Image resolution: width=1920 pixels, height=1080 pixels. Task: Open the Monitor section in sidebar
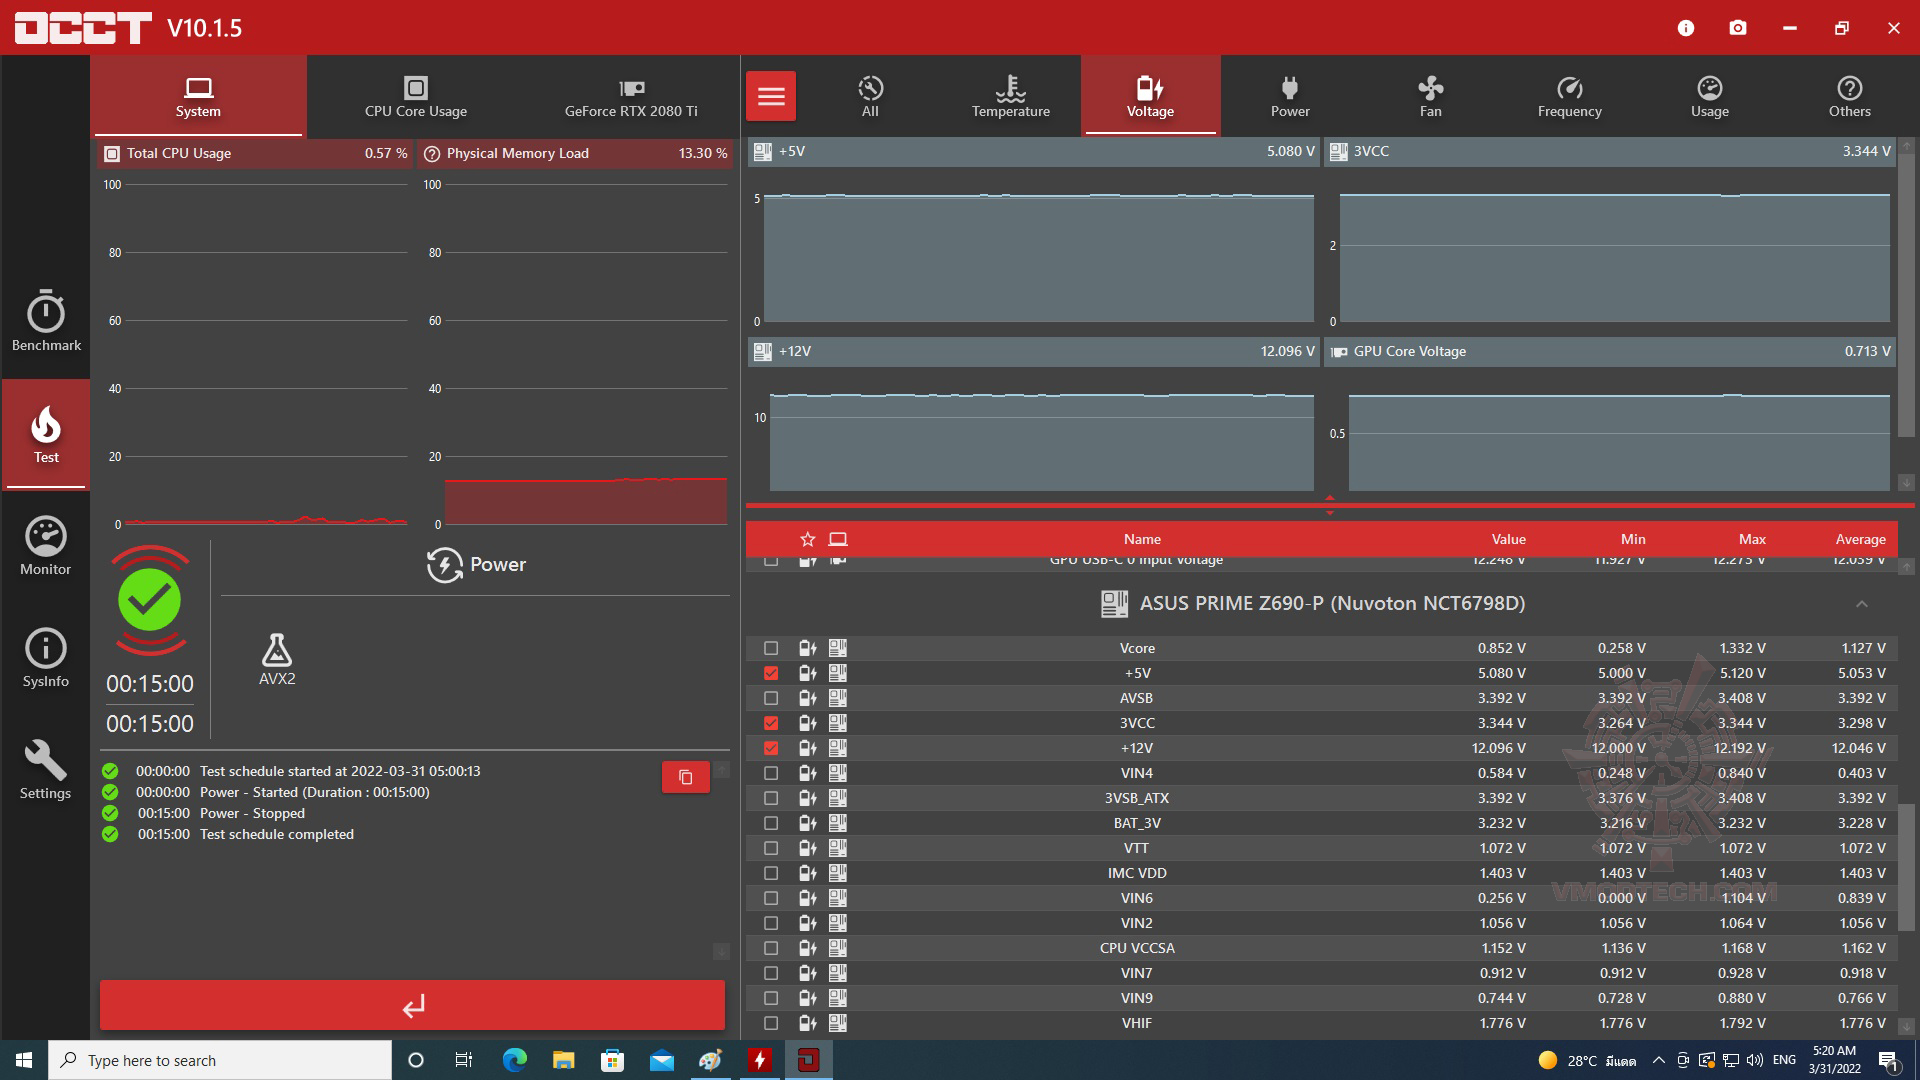(46, 546)
